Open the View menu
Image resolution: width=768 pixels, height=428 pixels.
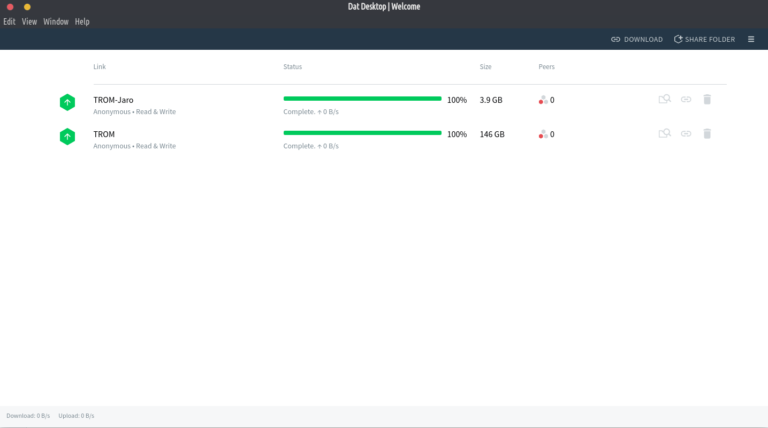(x=30, y=21)
